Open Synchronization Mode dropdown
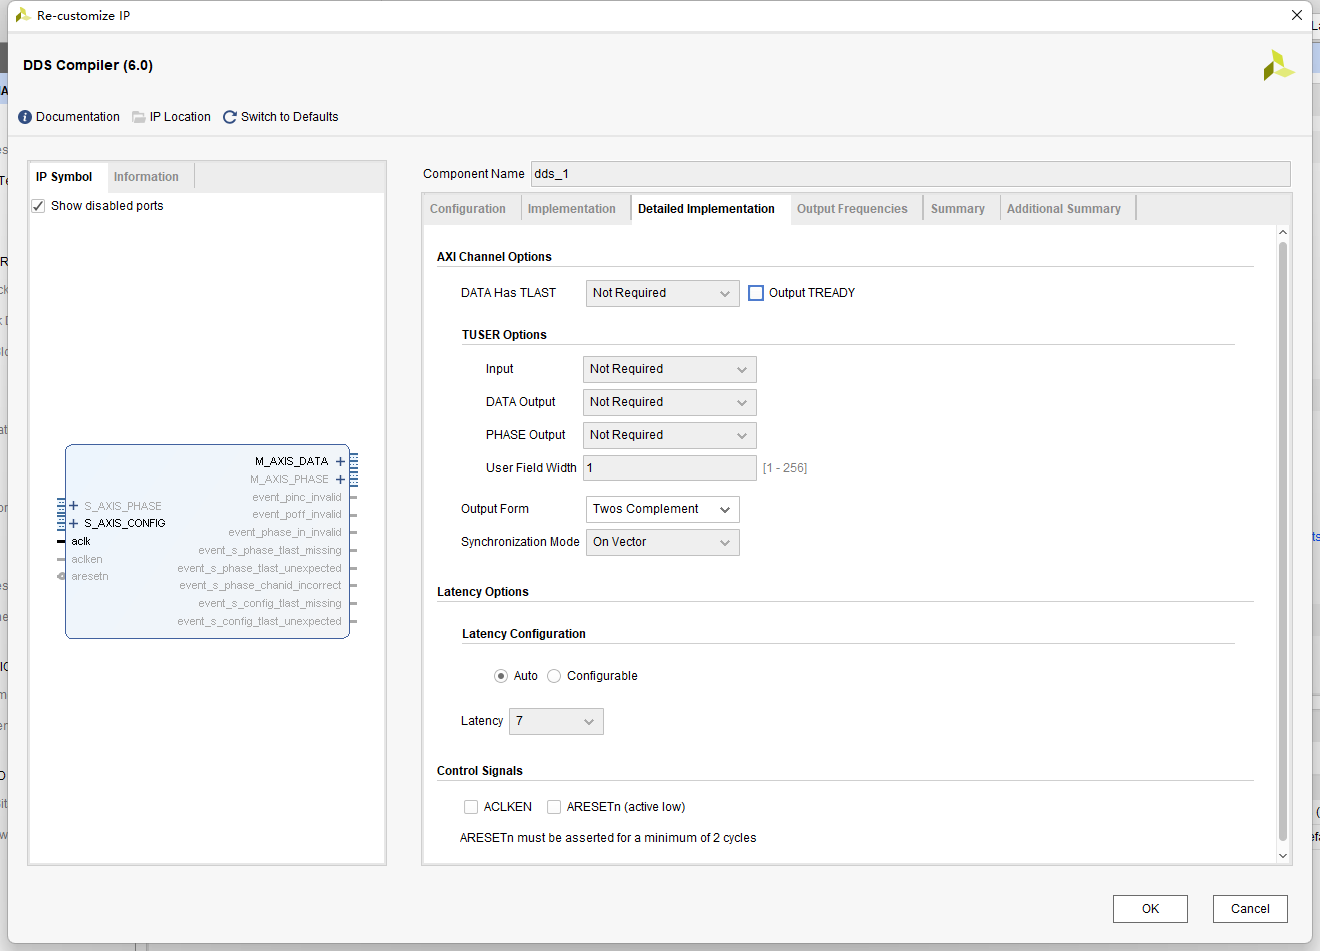The height and width of the screenshot is (951, 1320). point(662,542)
